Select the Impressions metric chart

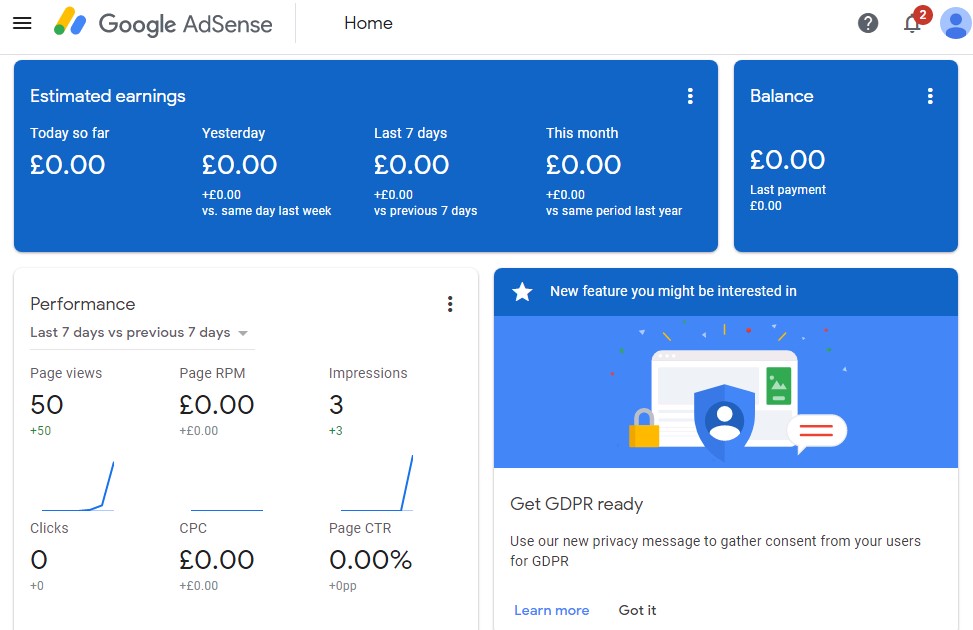coord(377,483)
